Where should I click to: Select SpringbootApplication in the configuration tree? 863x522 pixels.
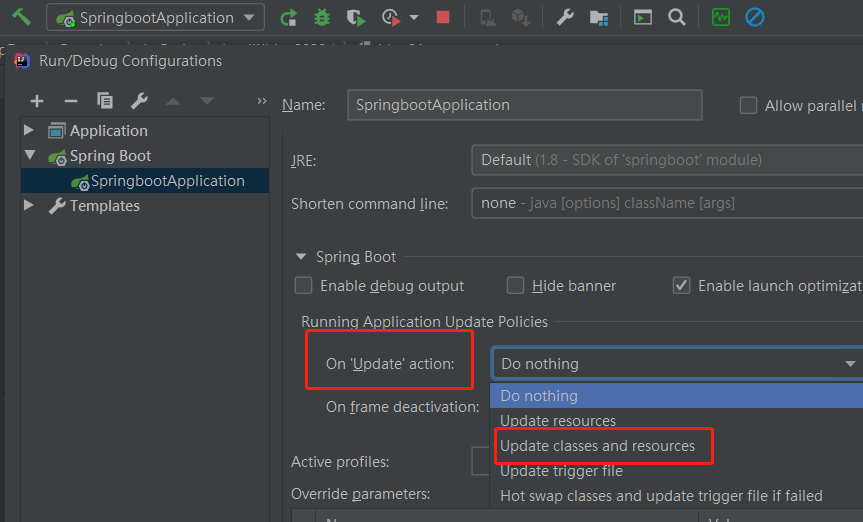tap(145, 181)
